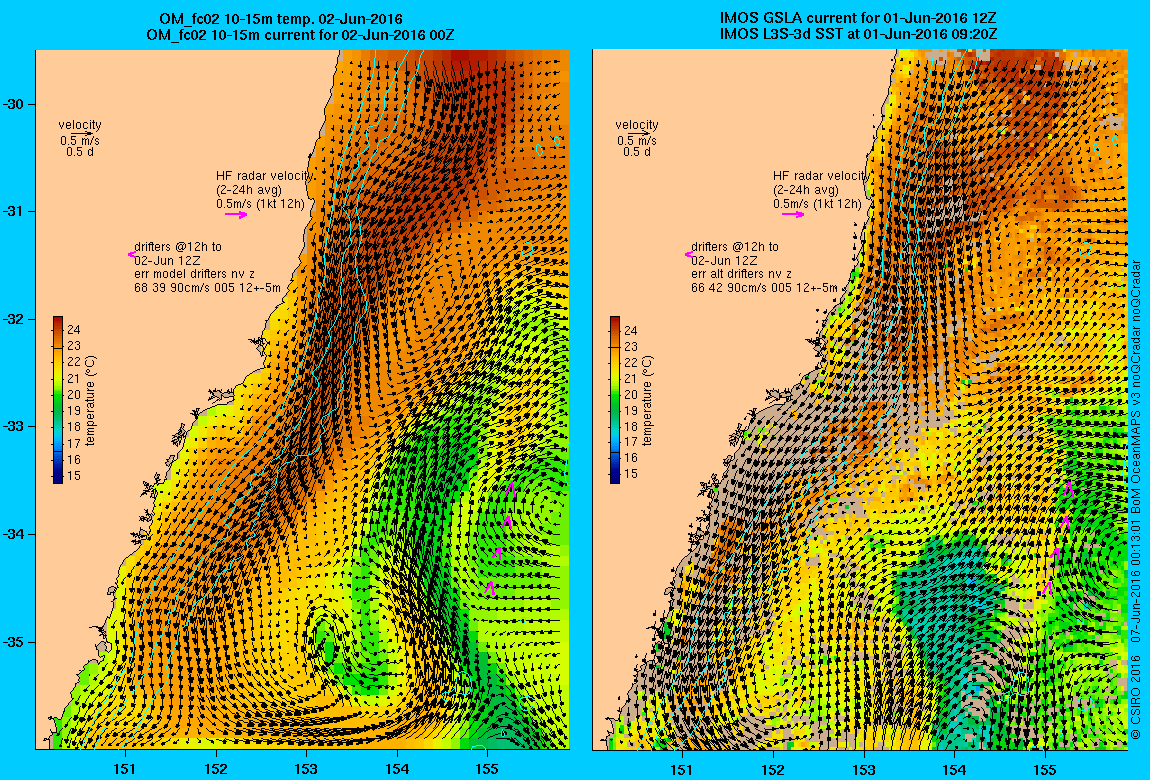Click the "IMOS GSLA current for 01-Jun-2016 12Z" title
Screen dimensions: 1150x780
(859, 18)
